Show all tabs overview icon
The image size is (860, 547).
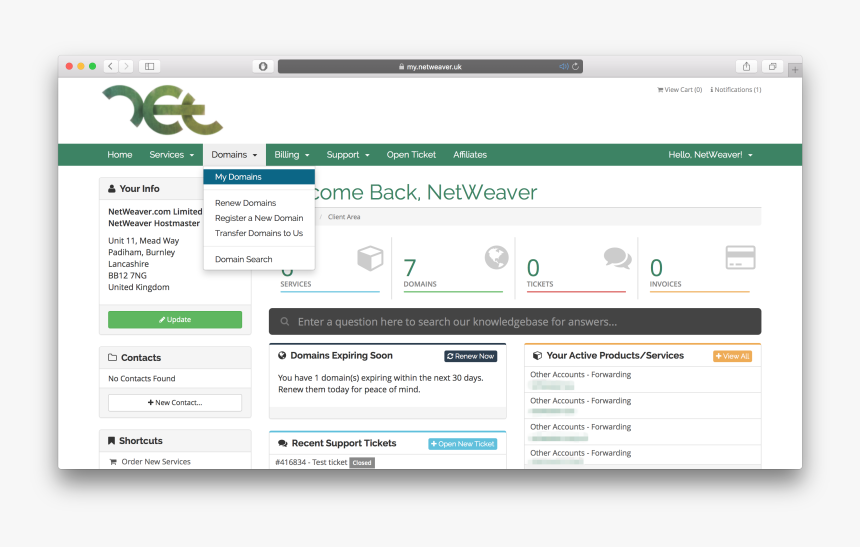point(772,66)
